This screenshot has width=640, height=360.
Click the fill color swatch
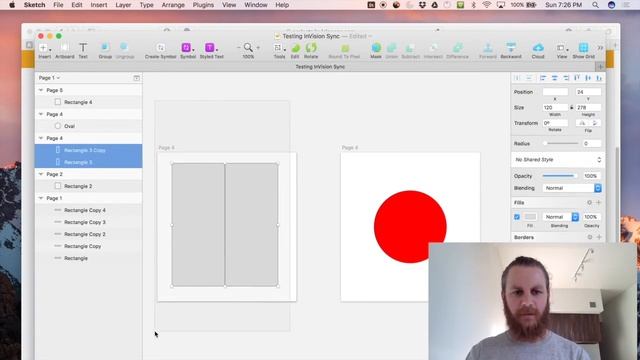[530, 217]
